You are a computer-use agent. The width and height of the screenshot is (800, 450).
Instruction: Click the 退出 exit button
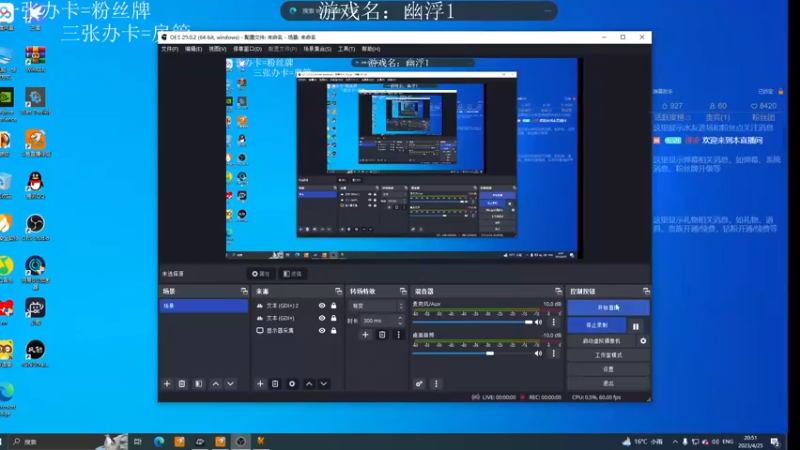pyautogui.click(x=608, y=383)
